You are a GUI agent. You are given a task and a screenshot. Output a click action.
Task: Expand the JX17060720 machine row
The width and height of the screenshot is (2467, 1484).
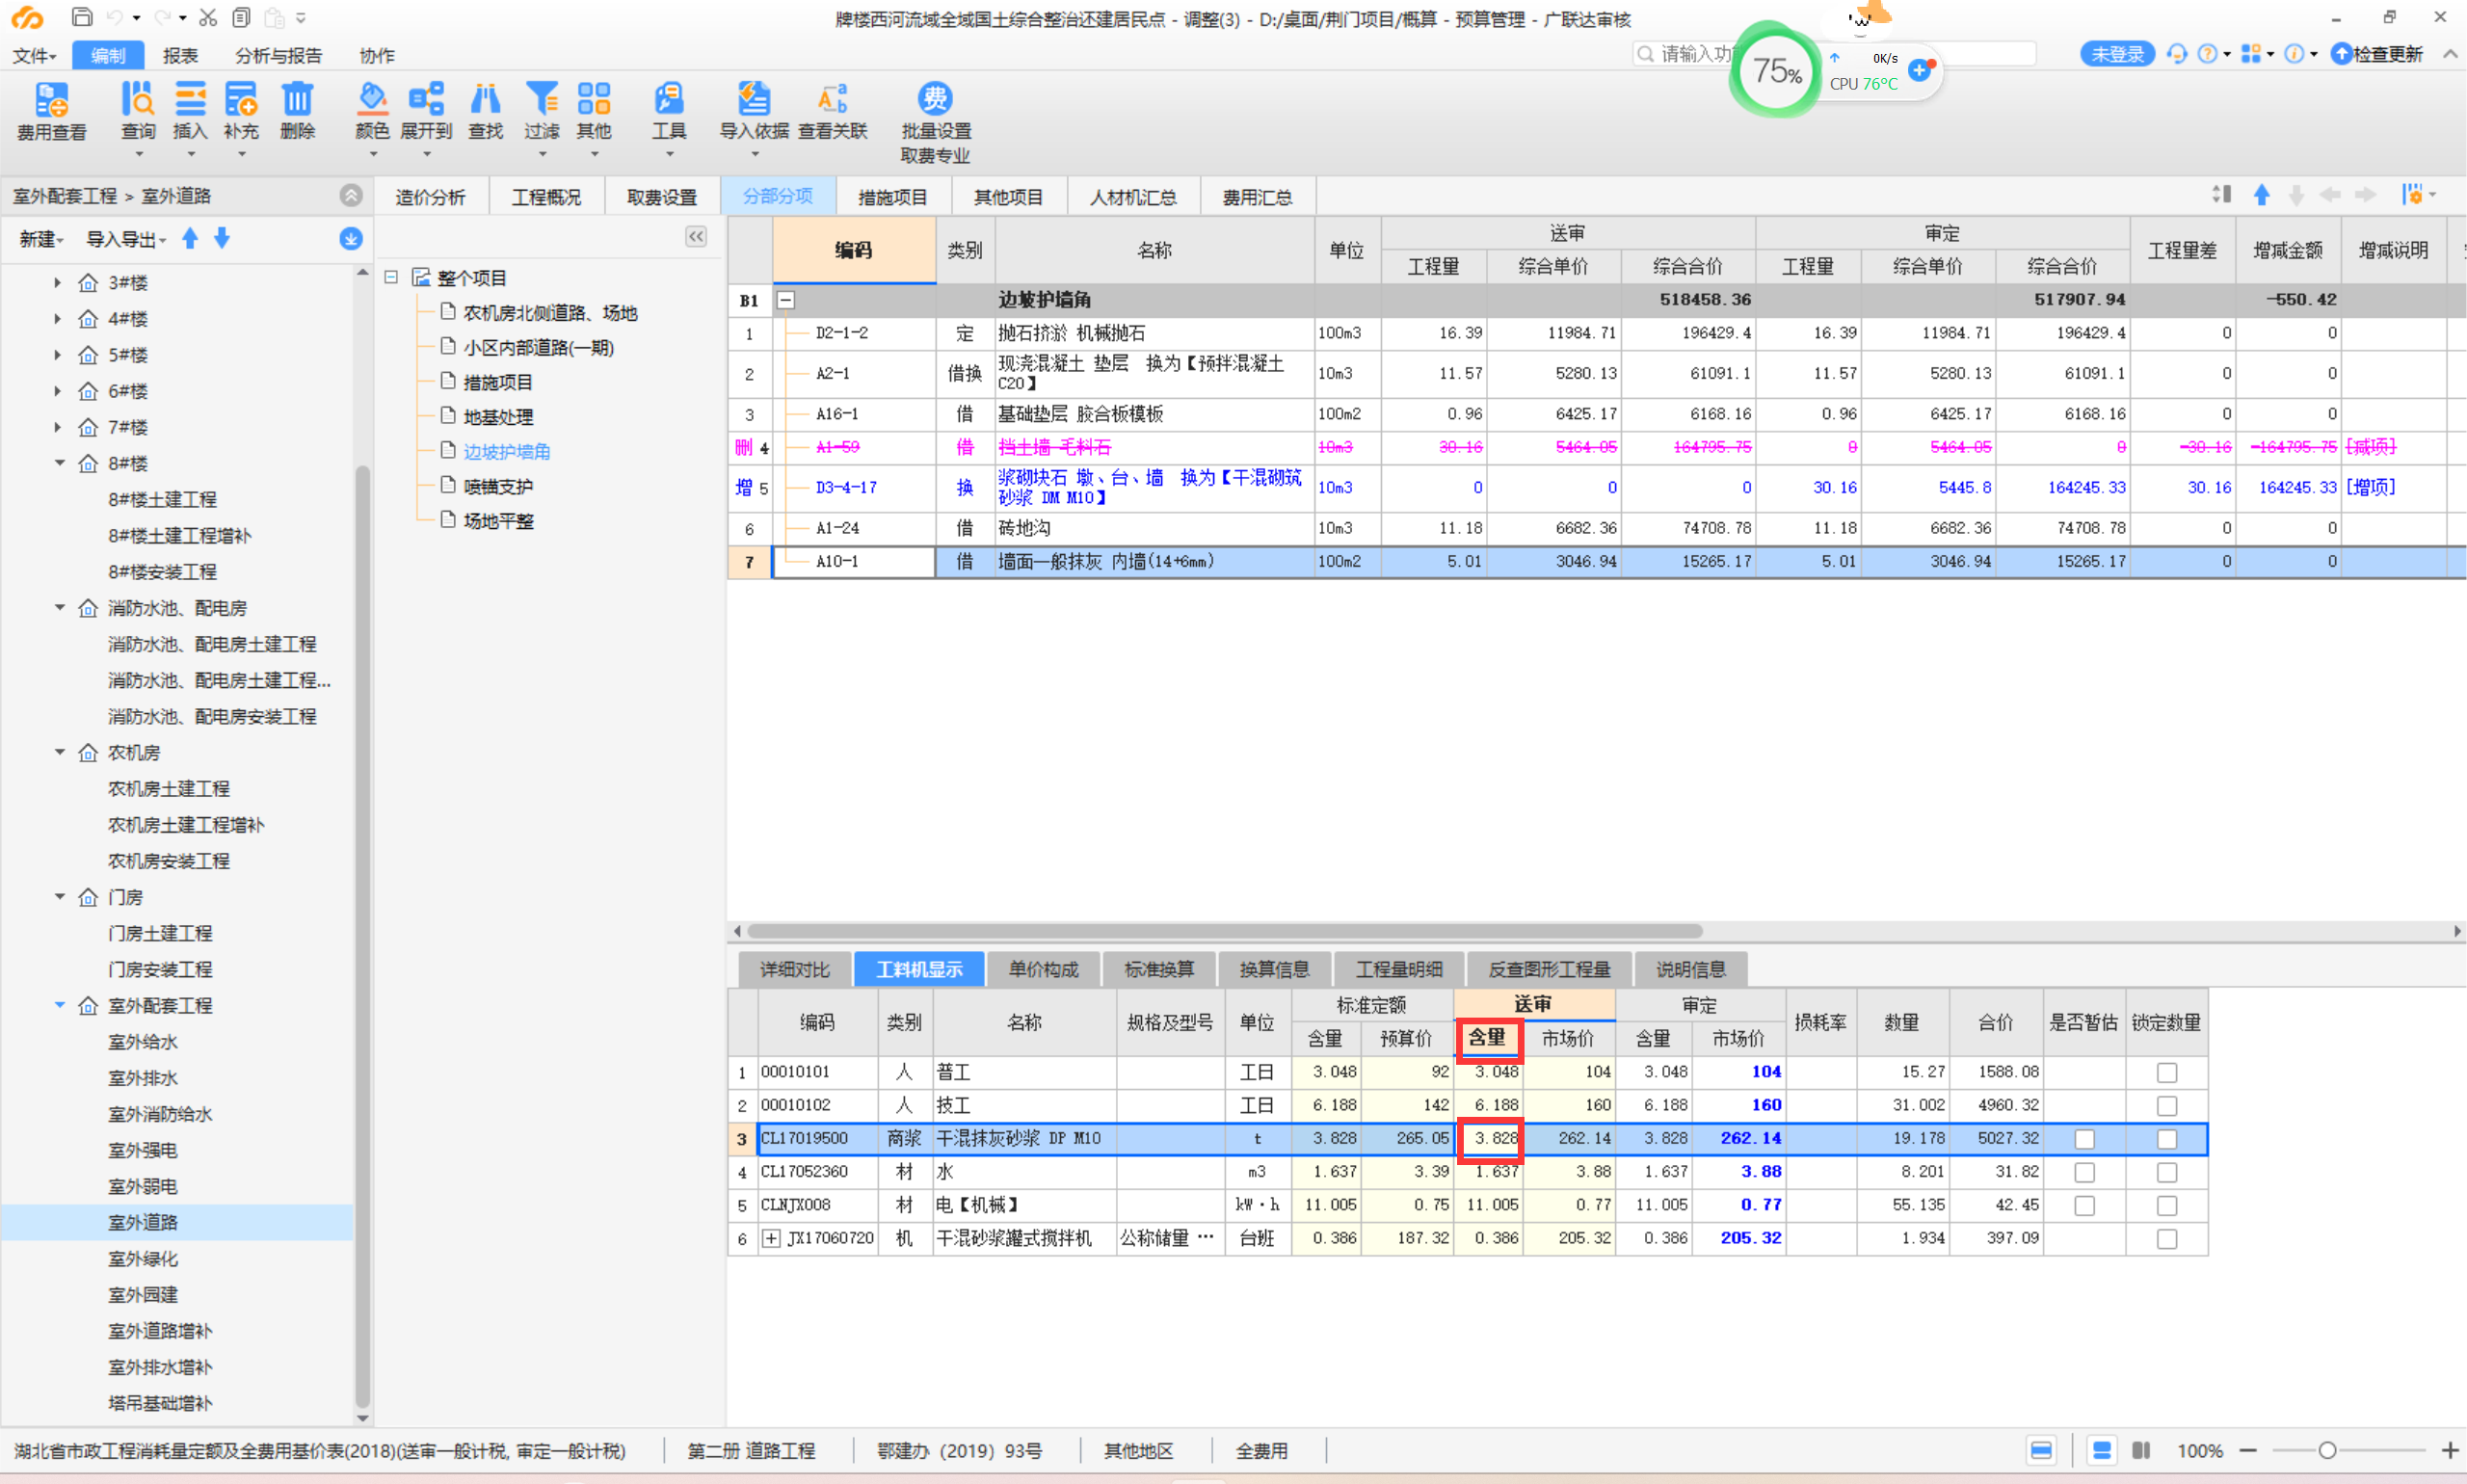pos(771,1238)
